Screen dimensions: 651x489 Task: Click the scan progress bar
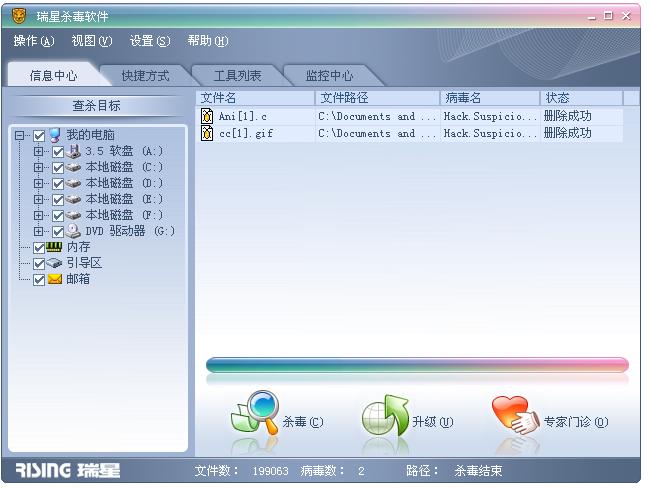point(417,364)
